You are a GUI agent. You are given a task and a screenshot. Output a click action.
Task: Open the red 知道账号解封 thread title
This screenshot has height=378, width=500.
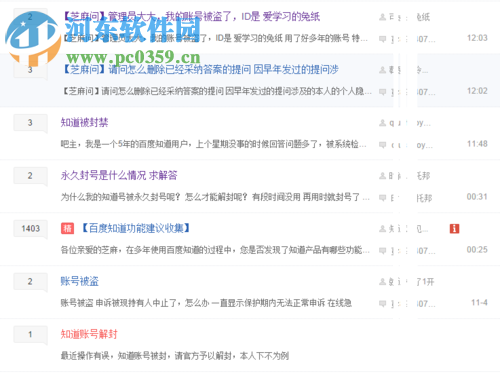point(89,334)
